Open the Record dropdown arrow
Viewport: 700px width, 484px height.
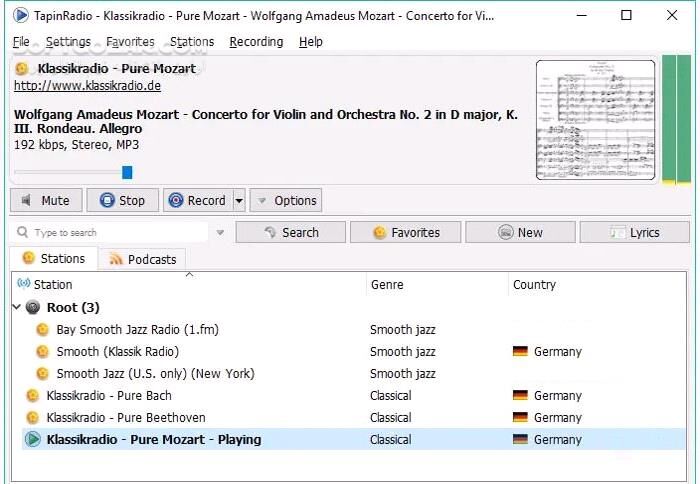coord(239,200)
